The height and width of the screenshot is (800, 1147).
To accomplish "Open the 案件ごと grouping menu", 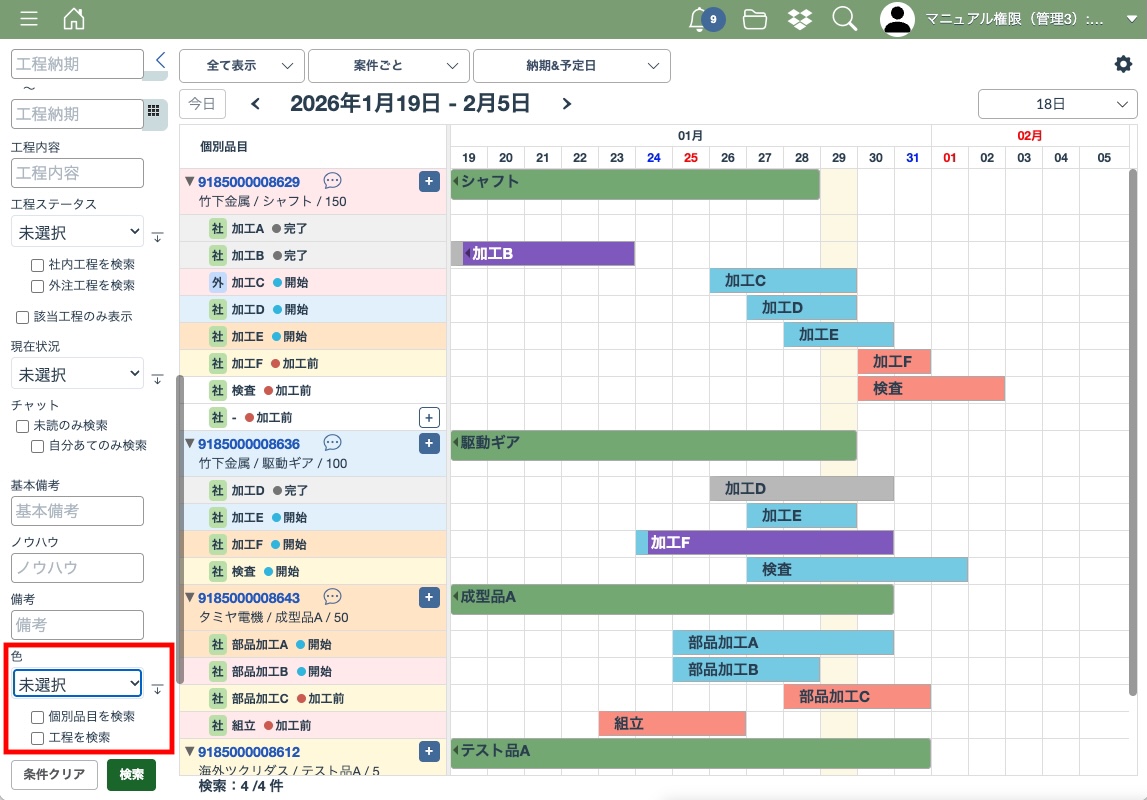I will coord(388,65).
